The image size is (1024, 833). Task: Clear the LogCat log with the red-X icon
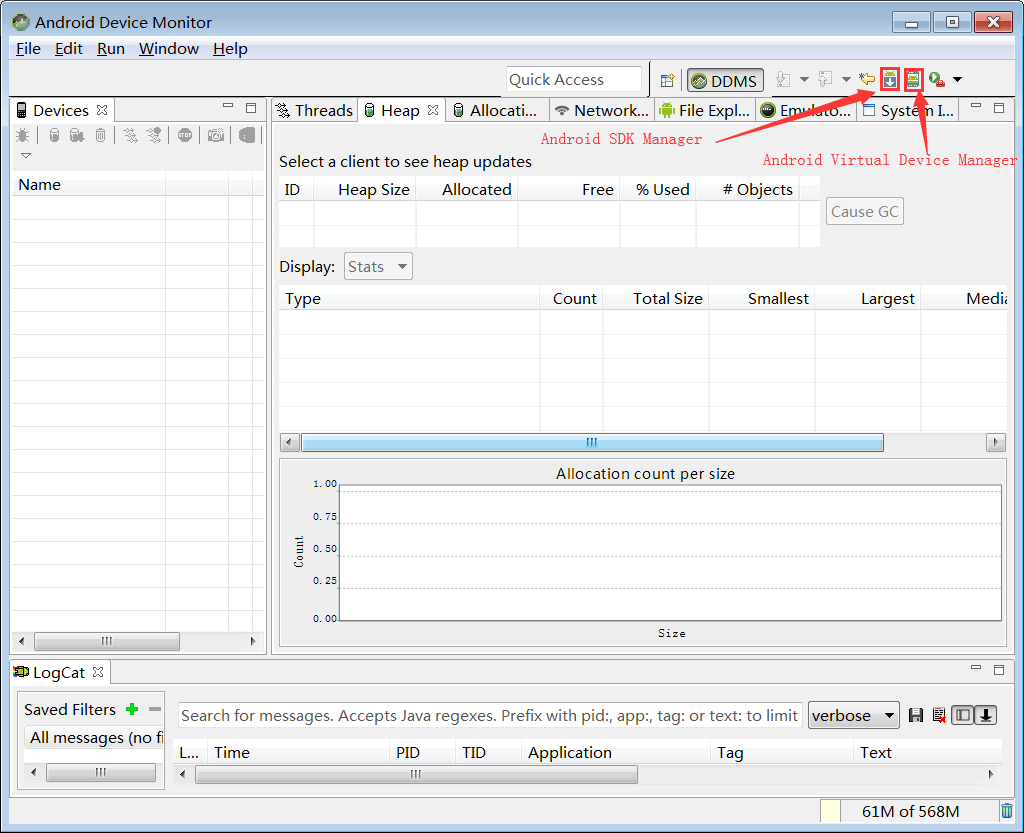coord(939,715)
